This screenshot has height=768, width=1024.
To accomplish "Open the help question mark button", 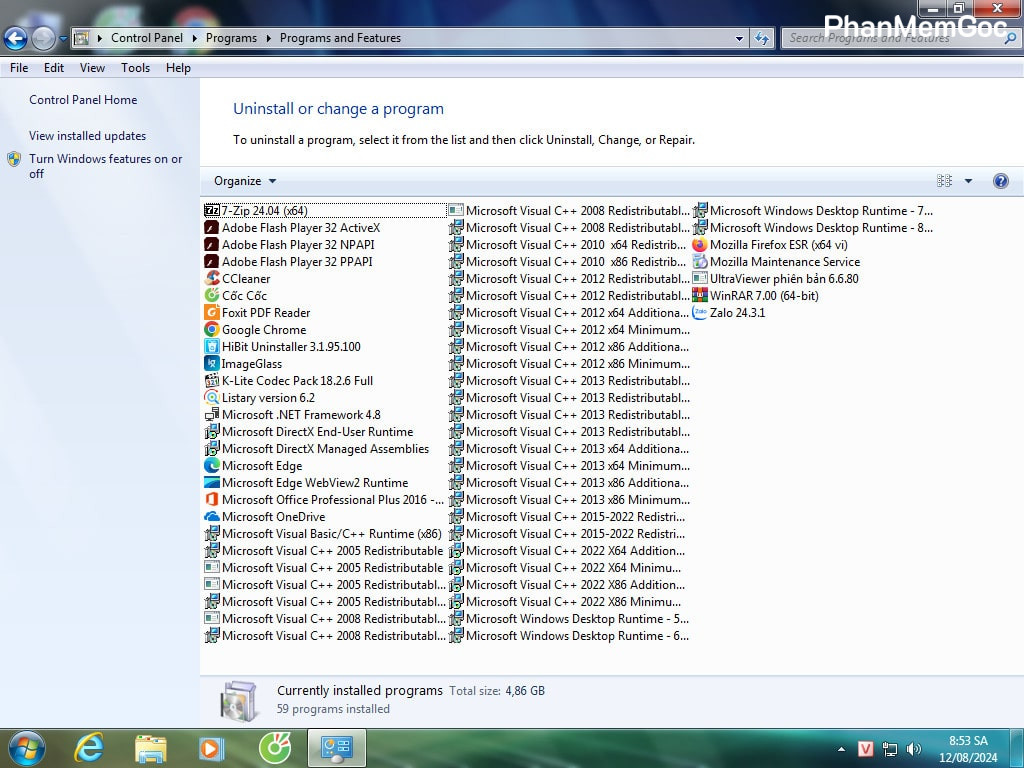I will [1000, 181].
